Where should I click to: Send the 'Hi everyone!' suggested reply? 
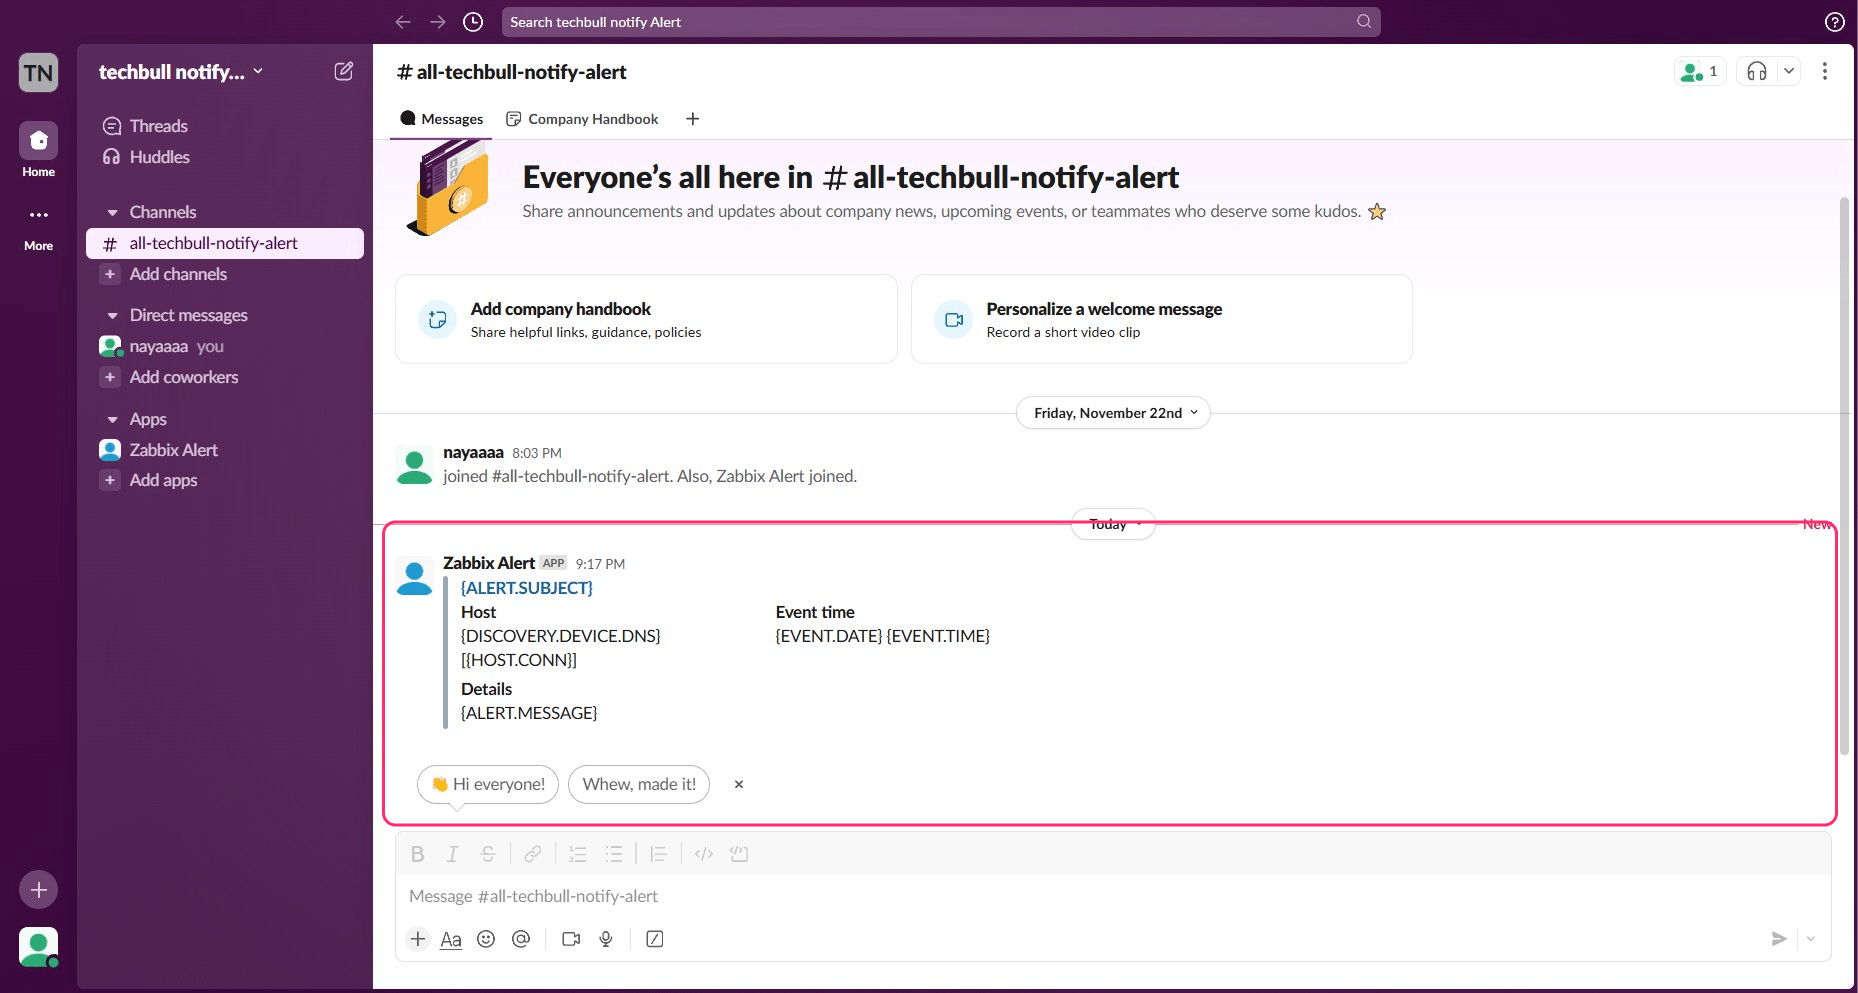(x=488, y=784)
